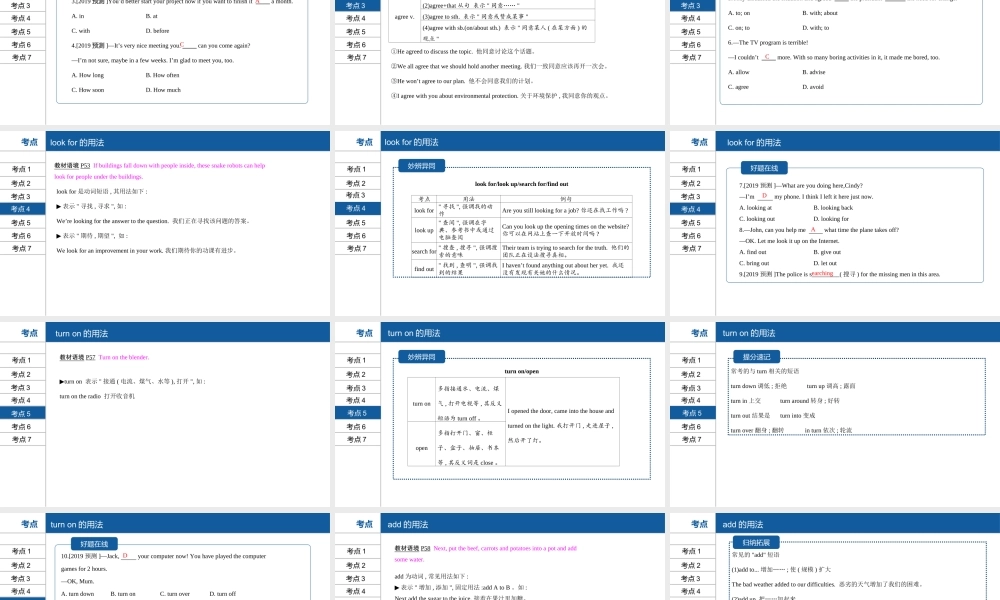Select 考点 2 on add P58 slide
The image size is (1000, 600).
click(x=357, y=565)
